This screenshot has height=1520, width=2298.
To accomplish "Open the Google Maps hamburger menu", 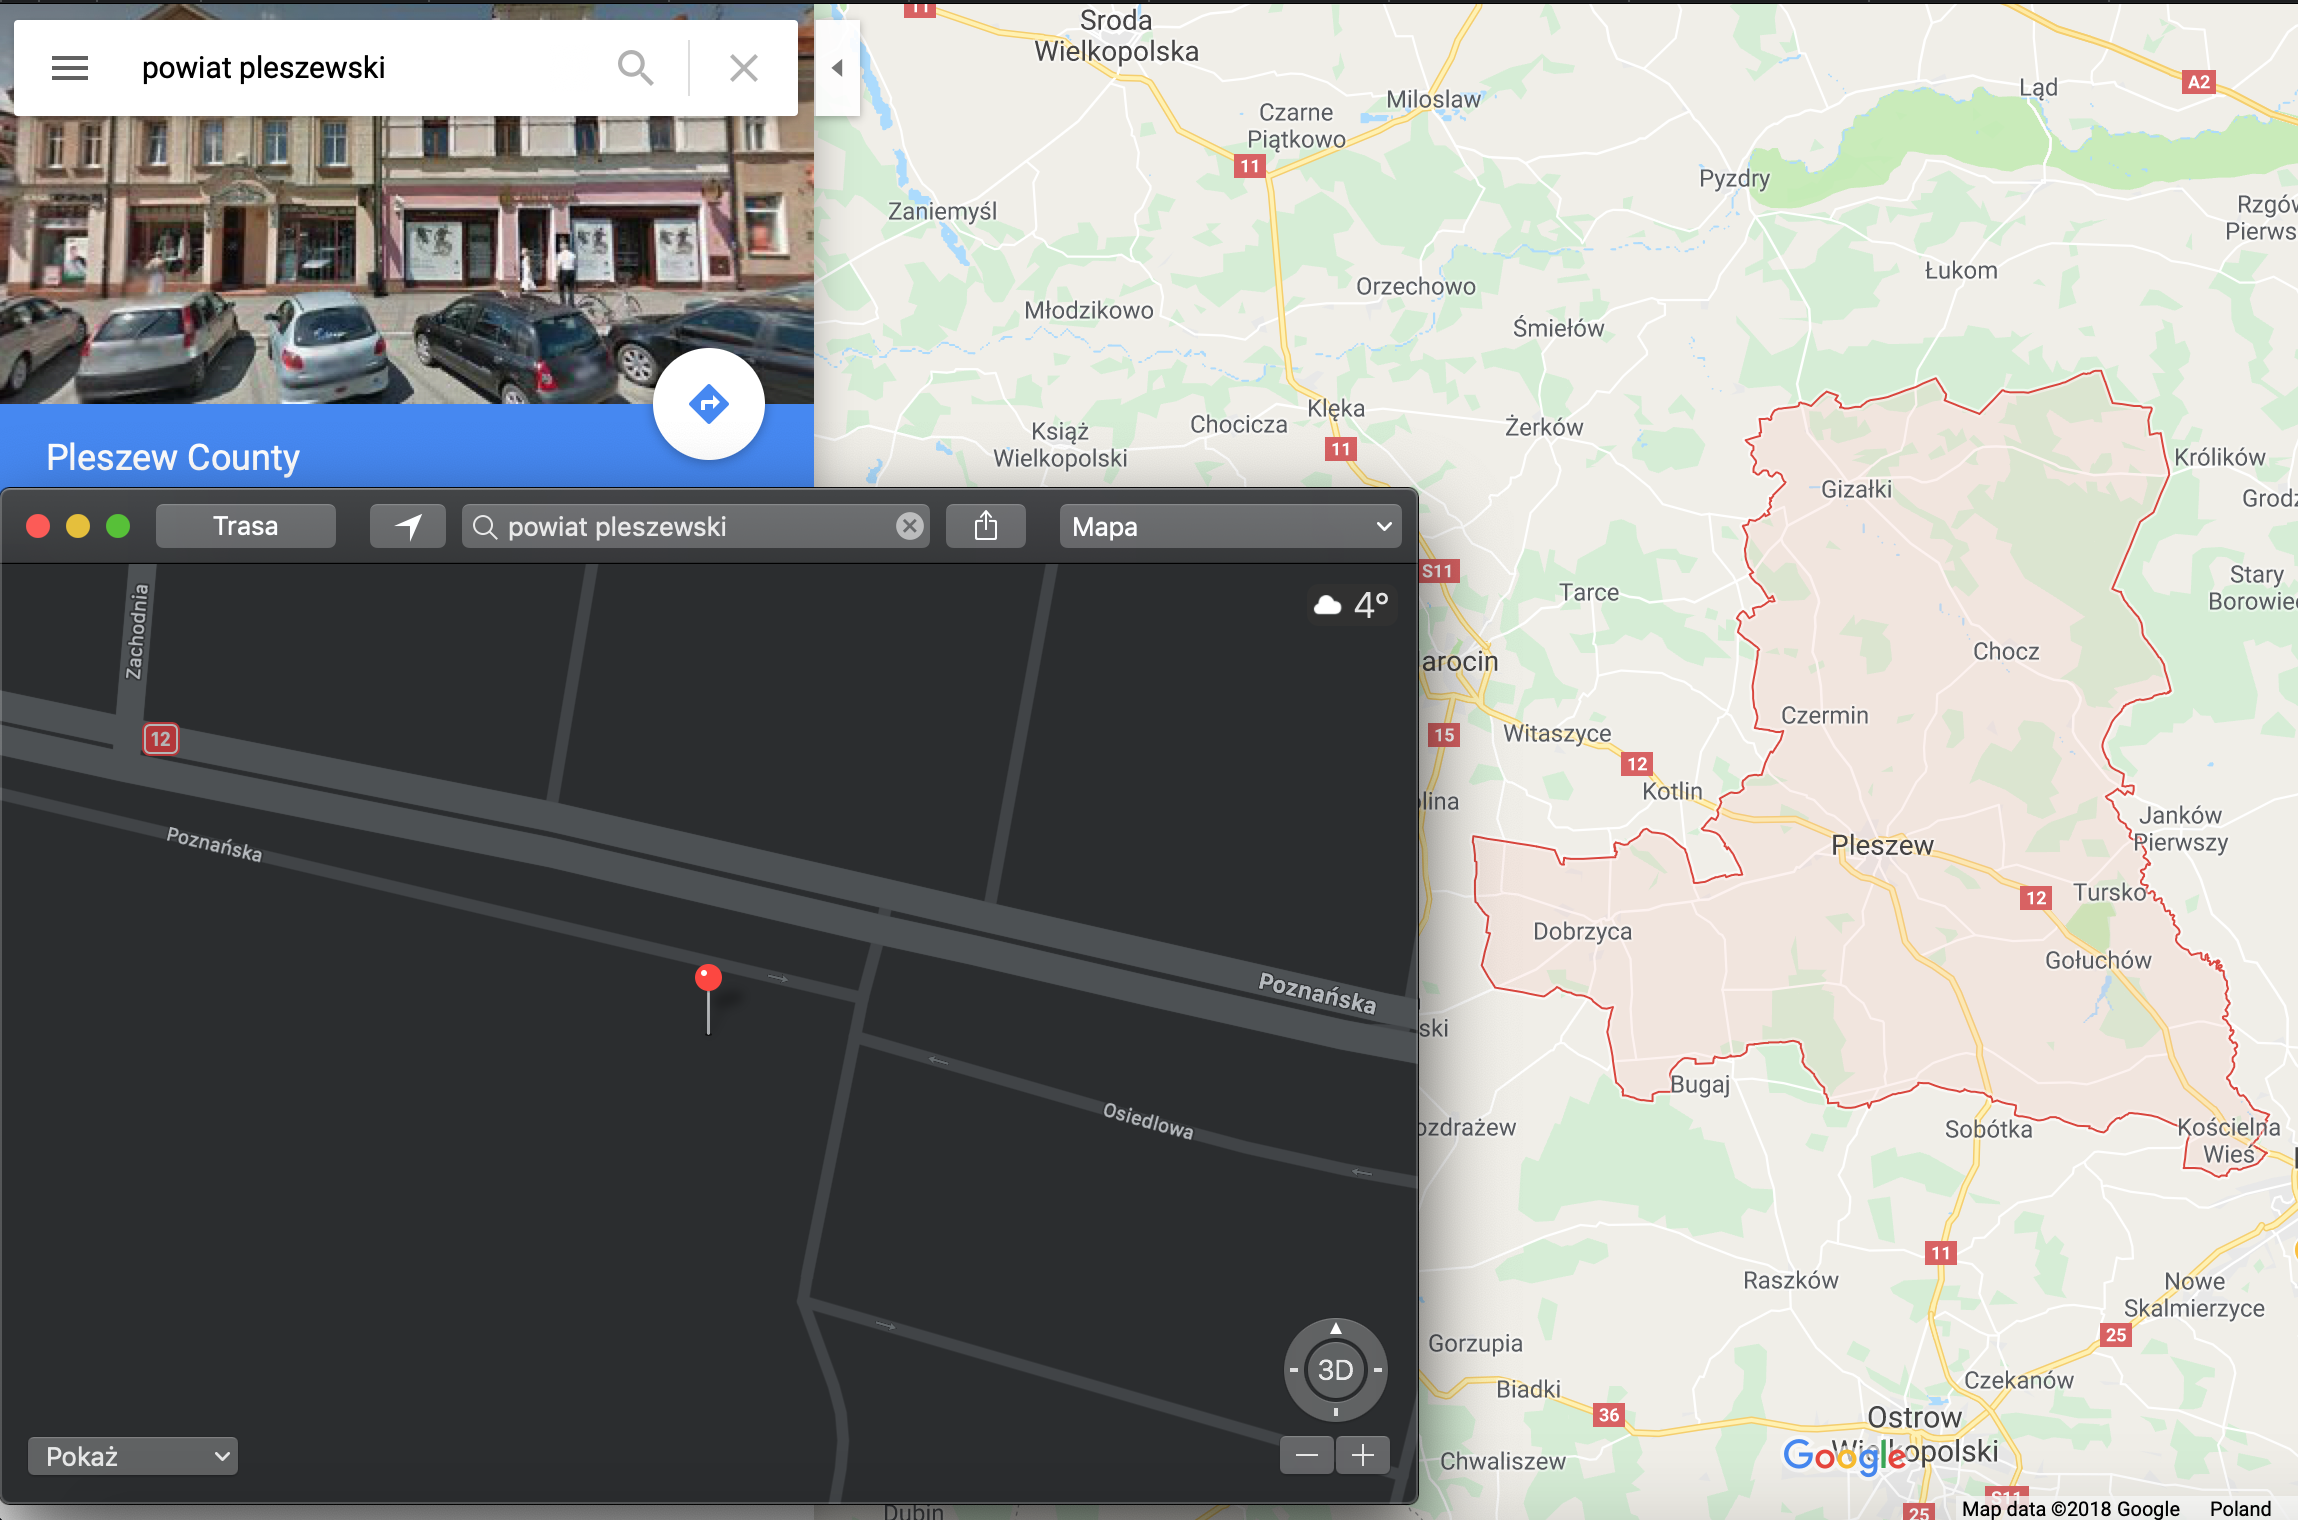I will (x=70, y=68).
